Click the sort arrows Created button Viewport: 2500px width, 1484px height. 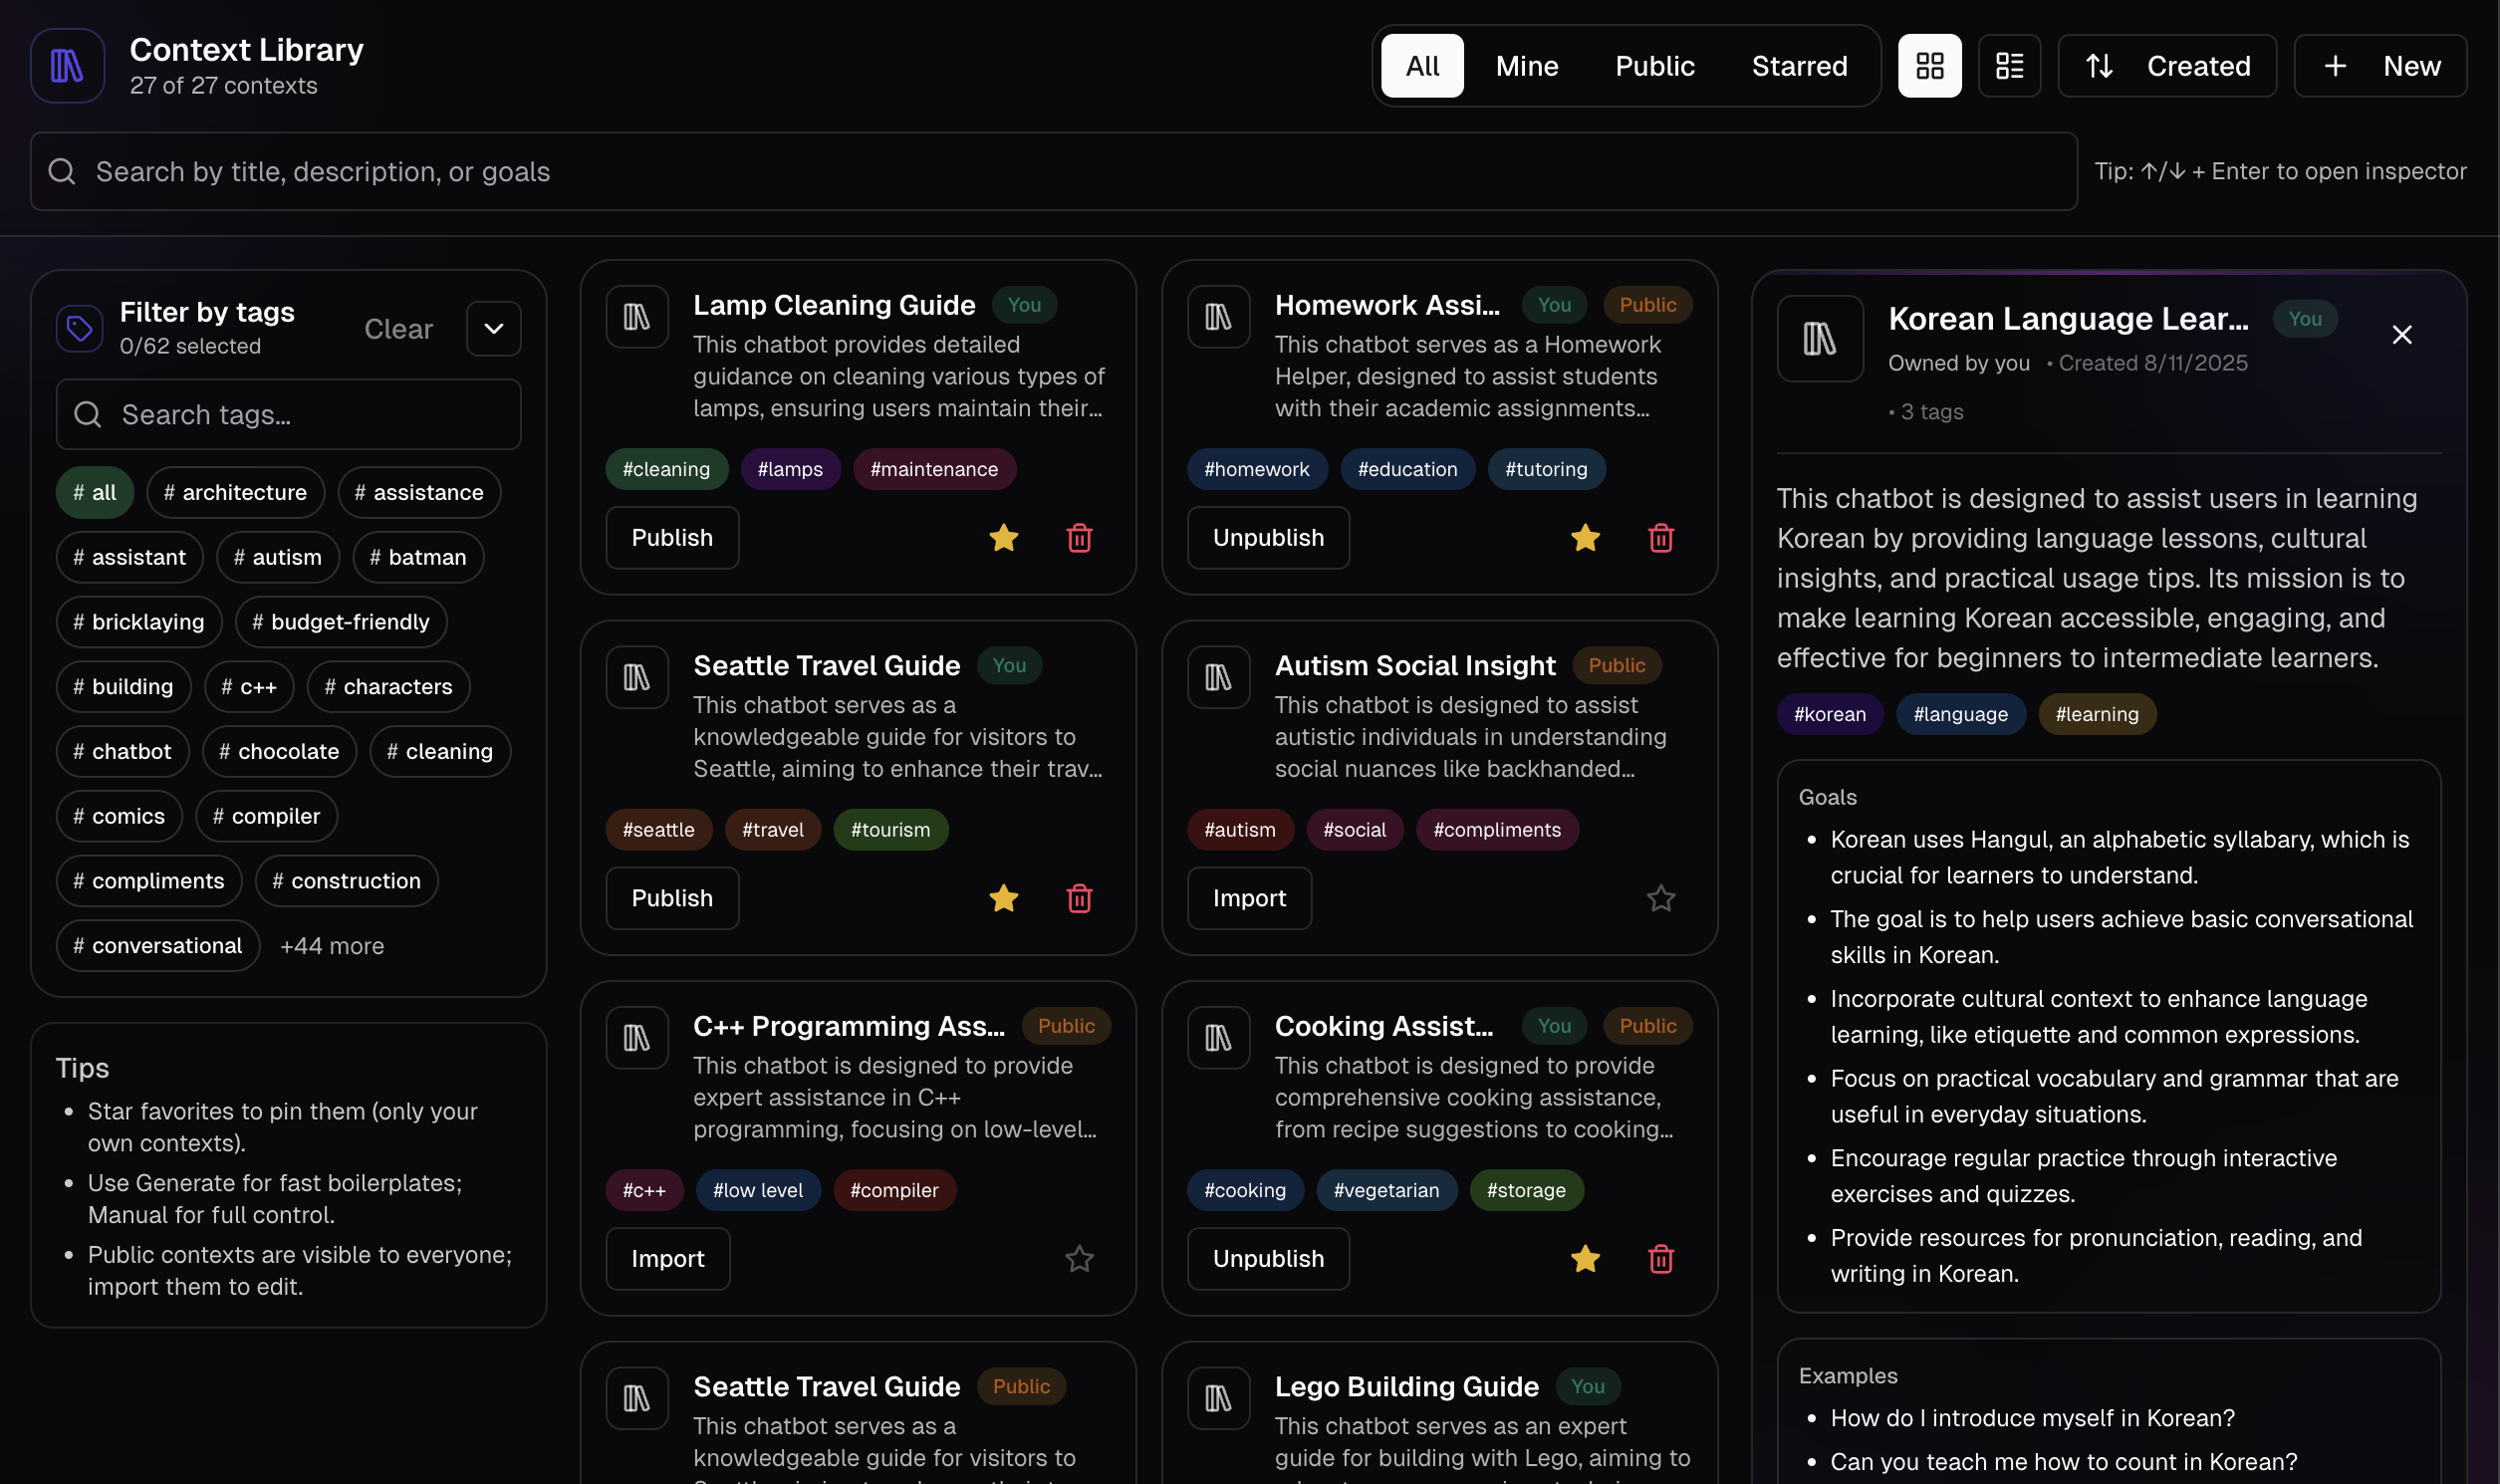point(2167,66)
